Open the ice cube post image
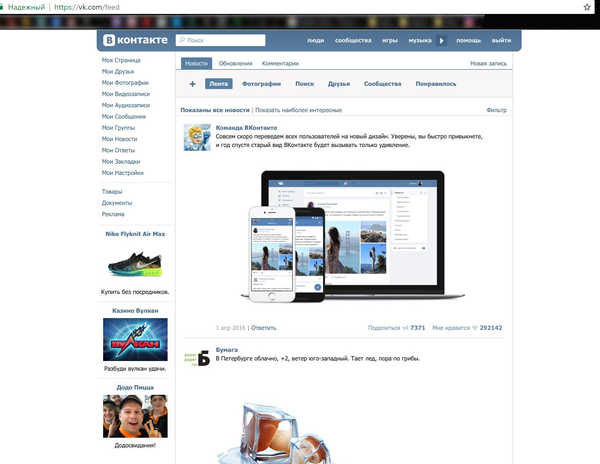The image size is (600, 464). pos(275,432)
